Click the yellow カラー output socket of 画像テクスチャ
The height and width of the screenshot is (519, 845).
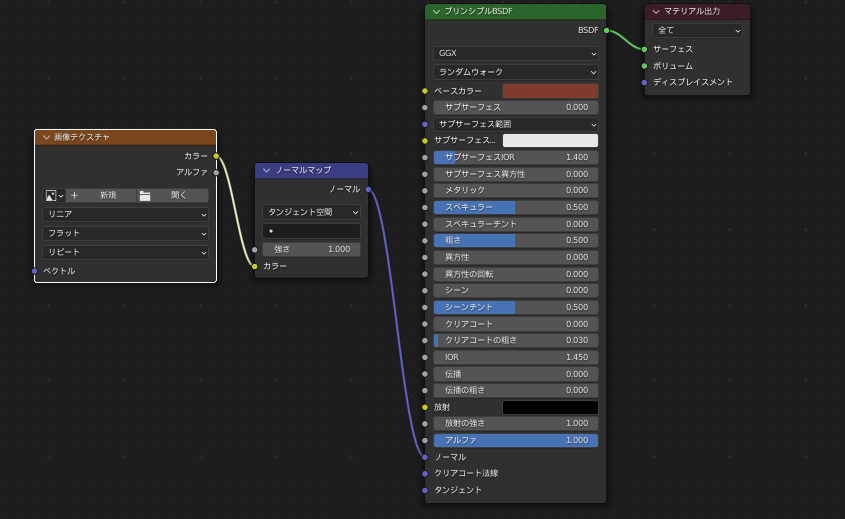(x=216, y=156)
